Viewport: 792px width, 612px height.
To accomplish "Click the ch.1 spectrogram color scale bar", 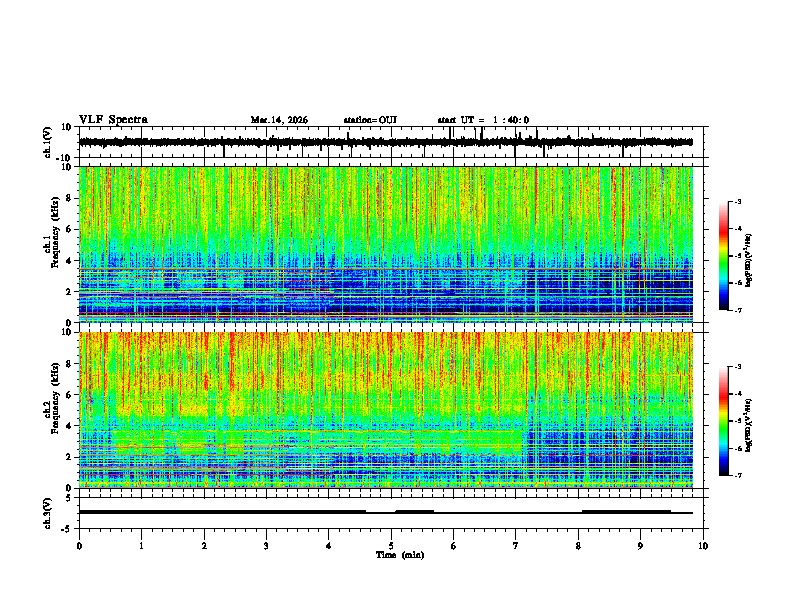I will click(724, 256).
